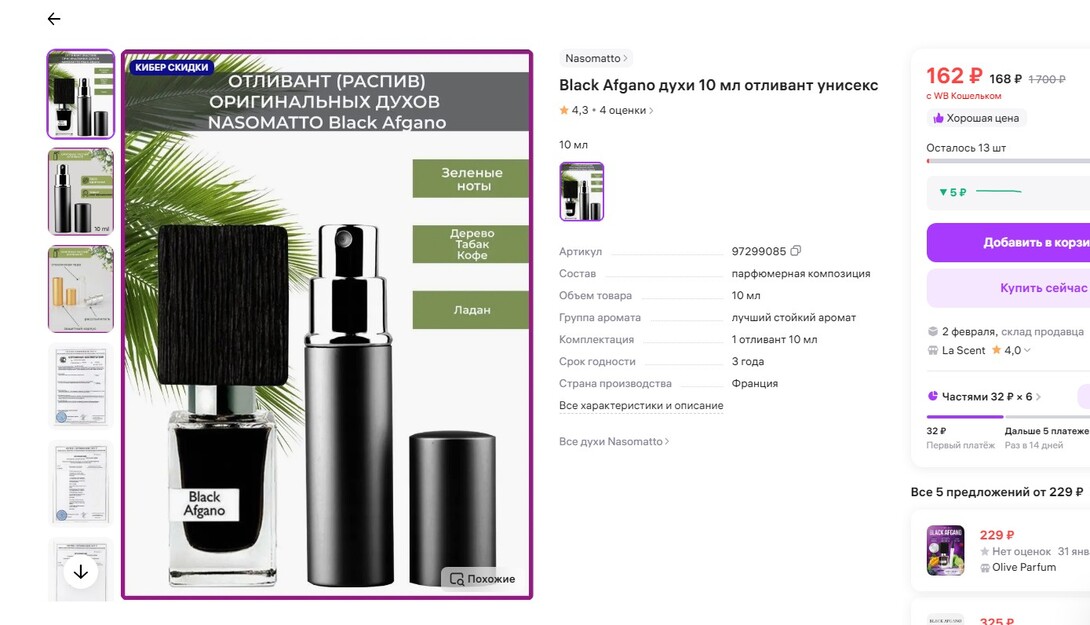1090x625 pixels.
Task: Open the gold atomizer photo thumbnail
Action: (81, 289)
